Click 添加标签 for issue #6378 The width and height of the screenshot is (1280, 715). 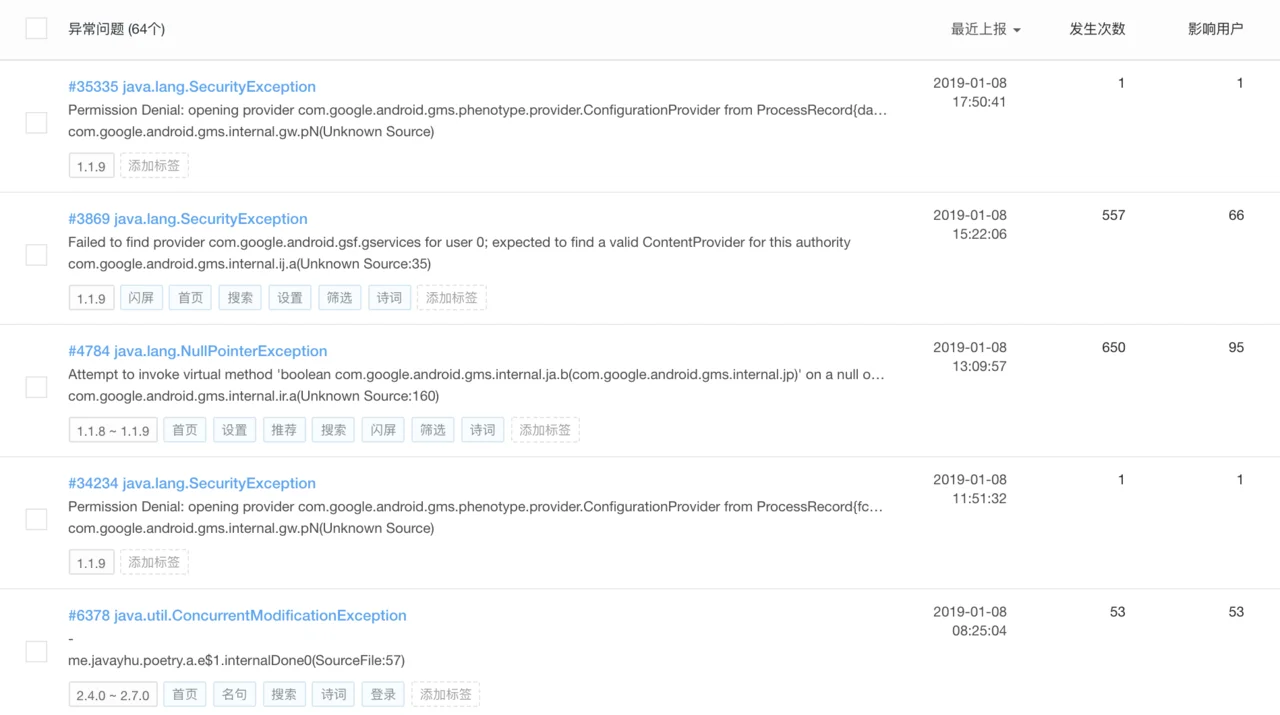(x=446, y=694)
